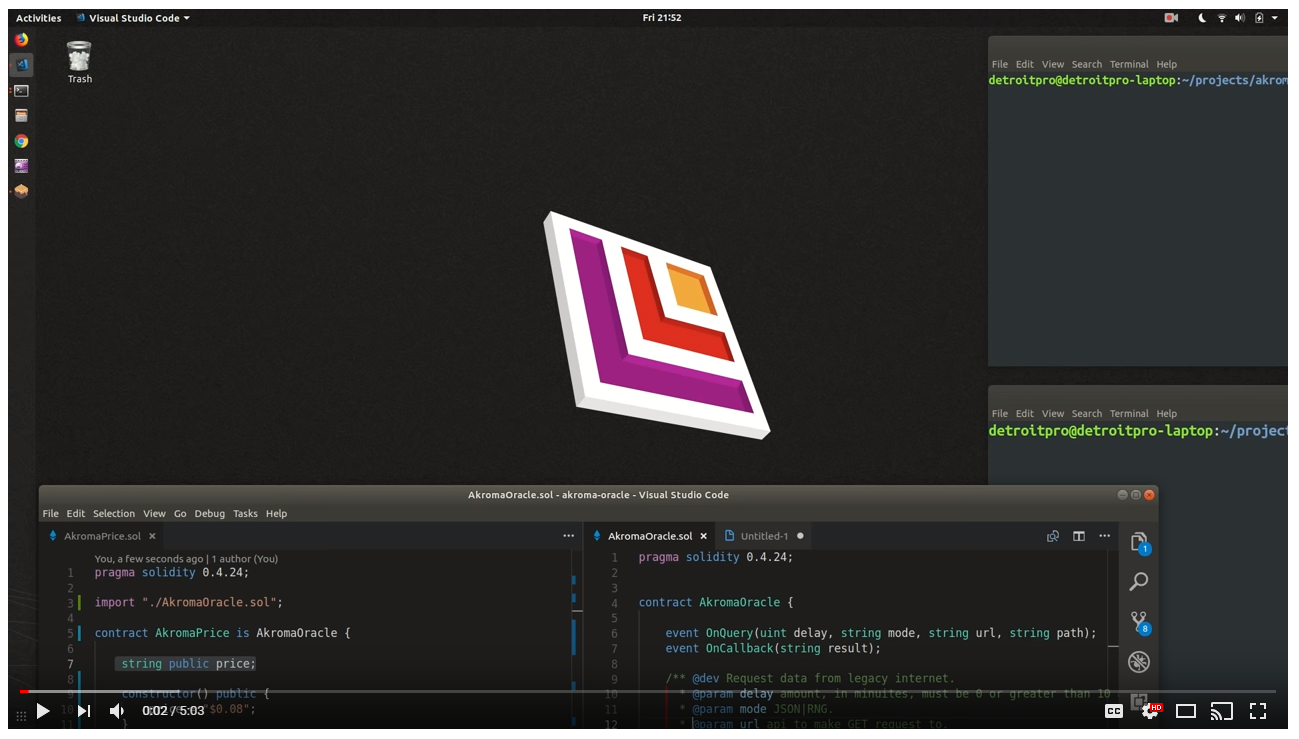The height and width of the screenshot is (739, 1299).
Task: Click the 'string public price;' line
Action: tap(188, 664)
